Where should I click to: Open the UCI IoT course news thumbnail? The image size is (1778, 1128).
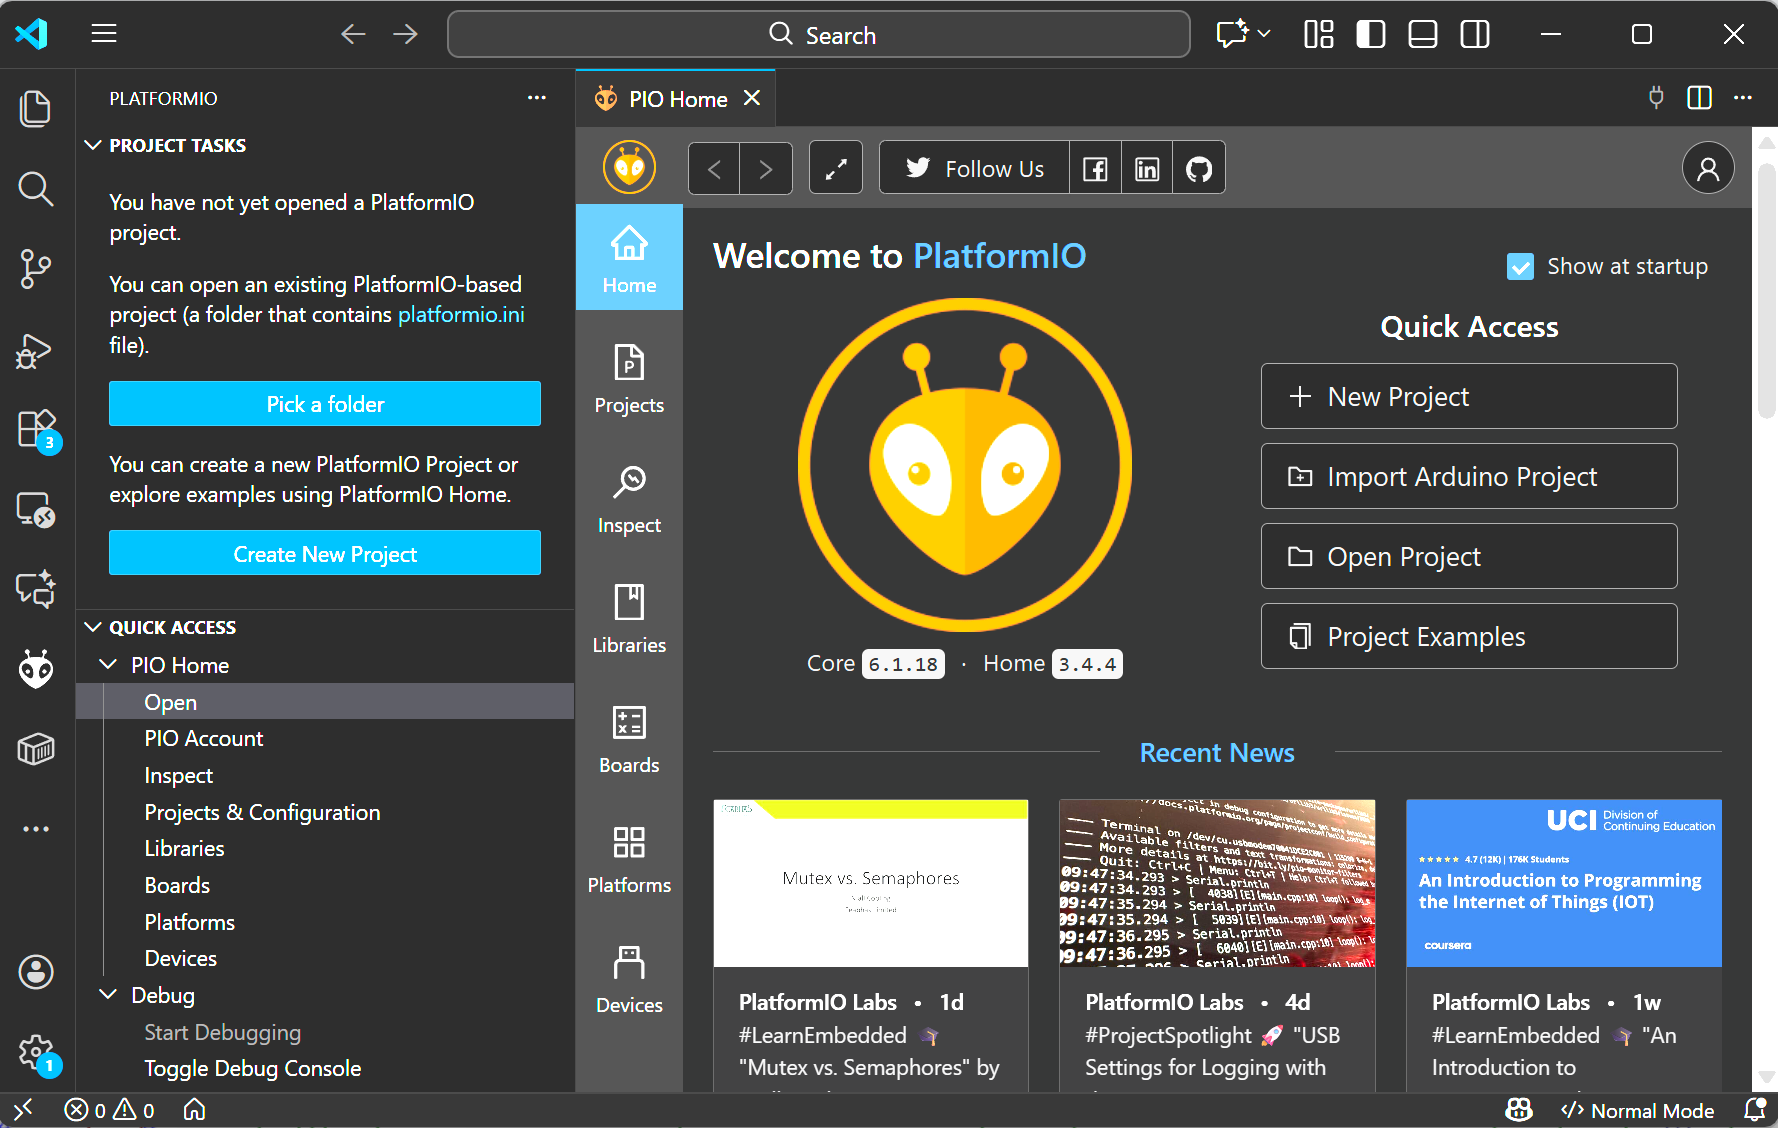(1564, 883)
